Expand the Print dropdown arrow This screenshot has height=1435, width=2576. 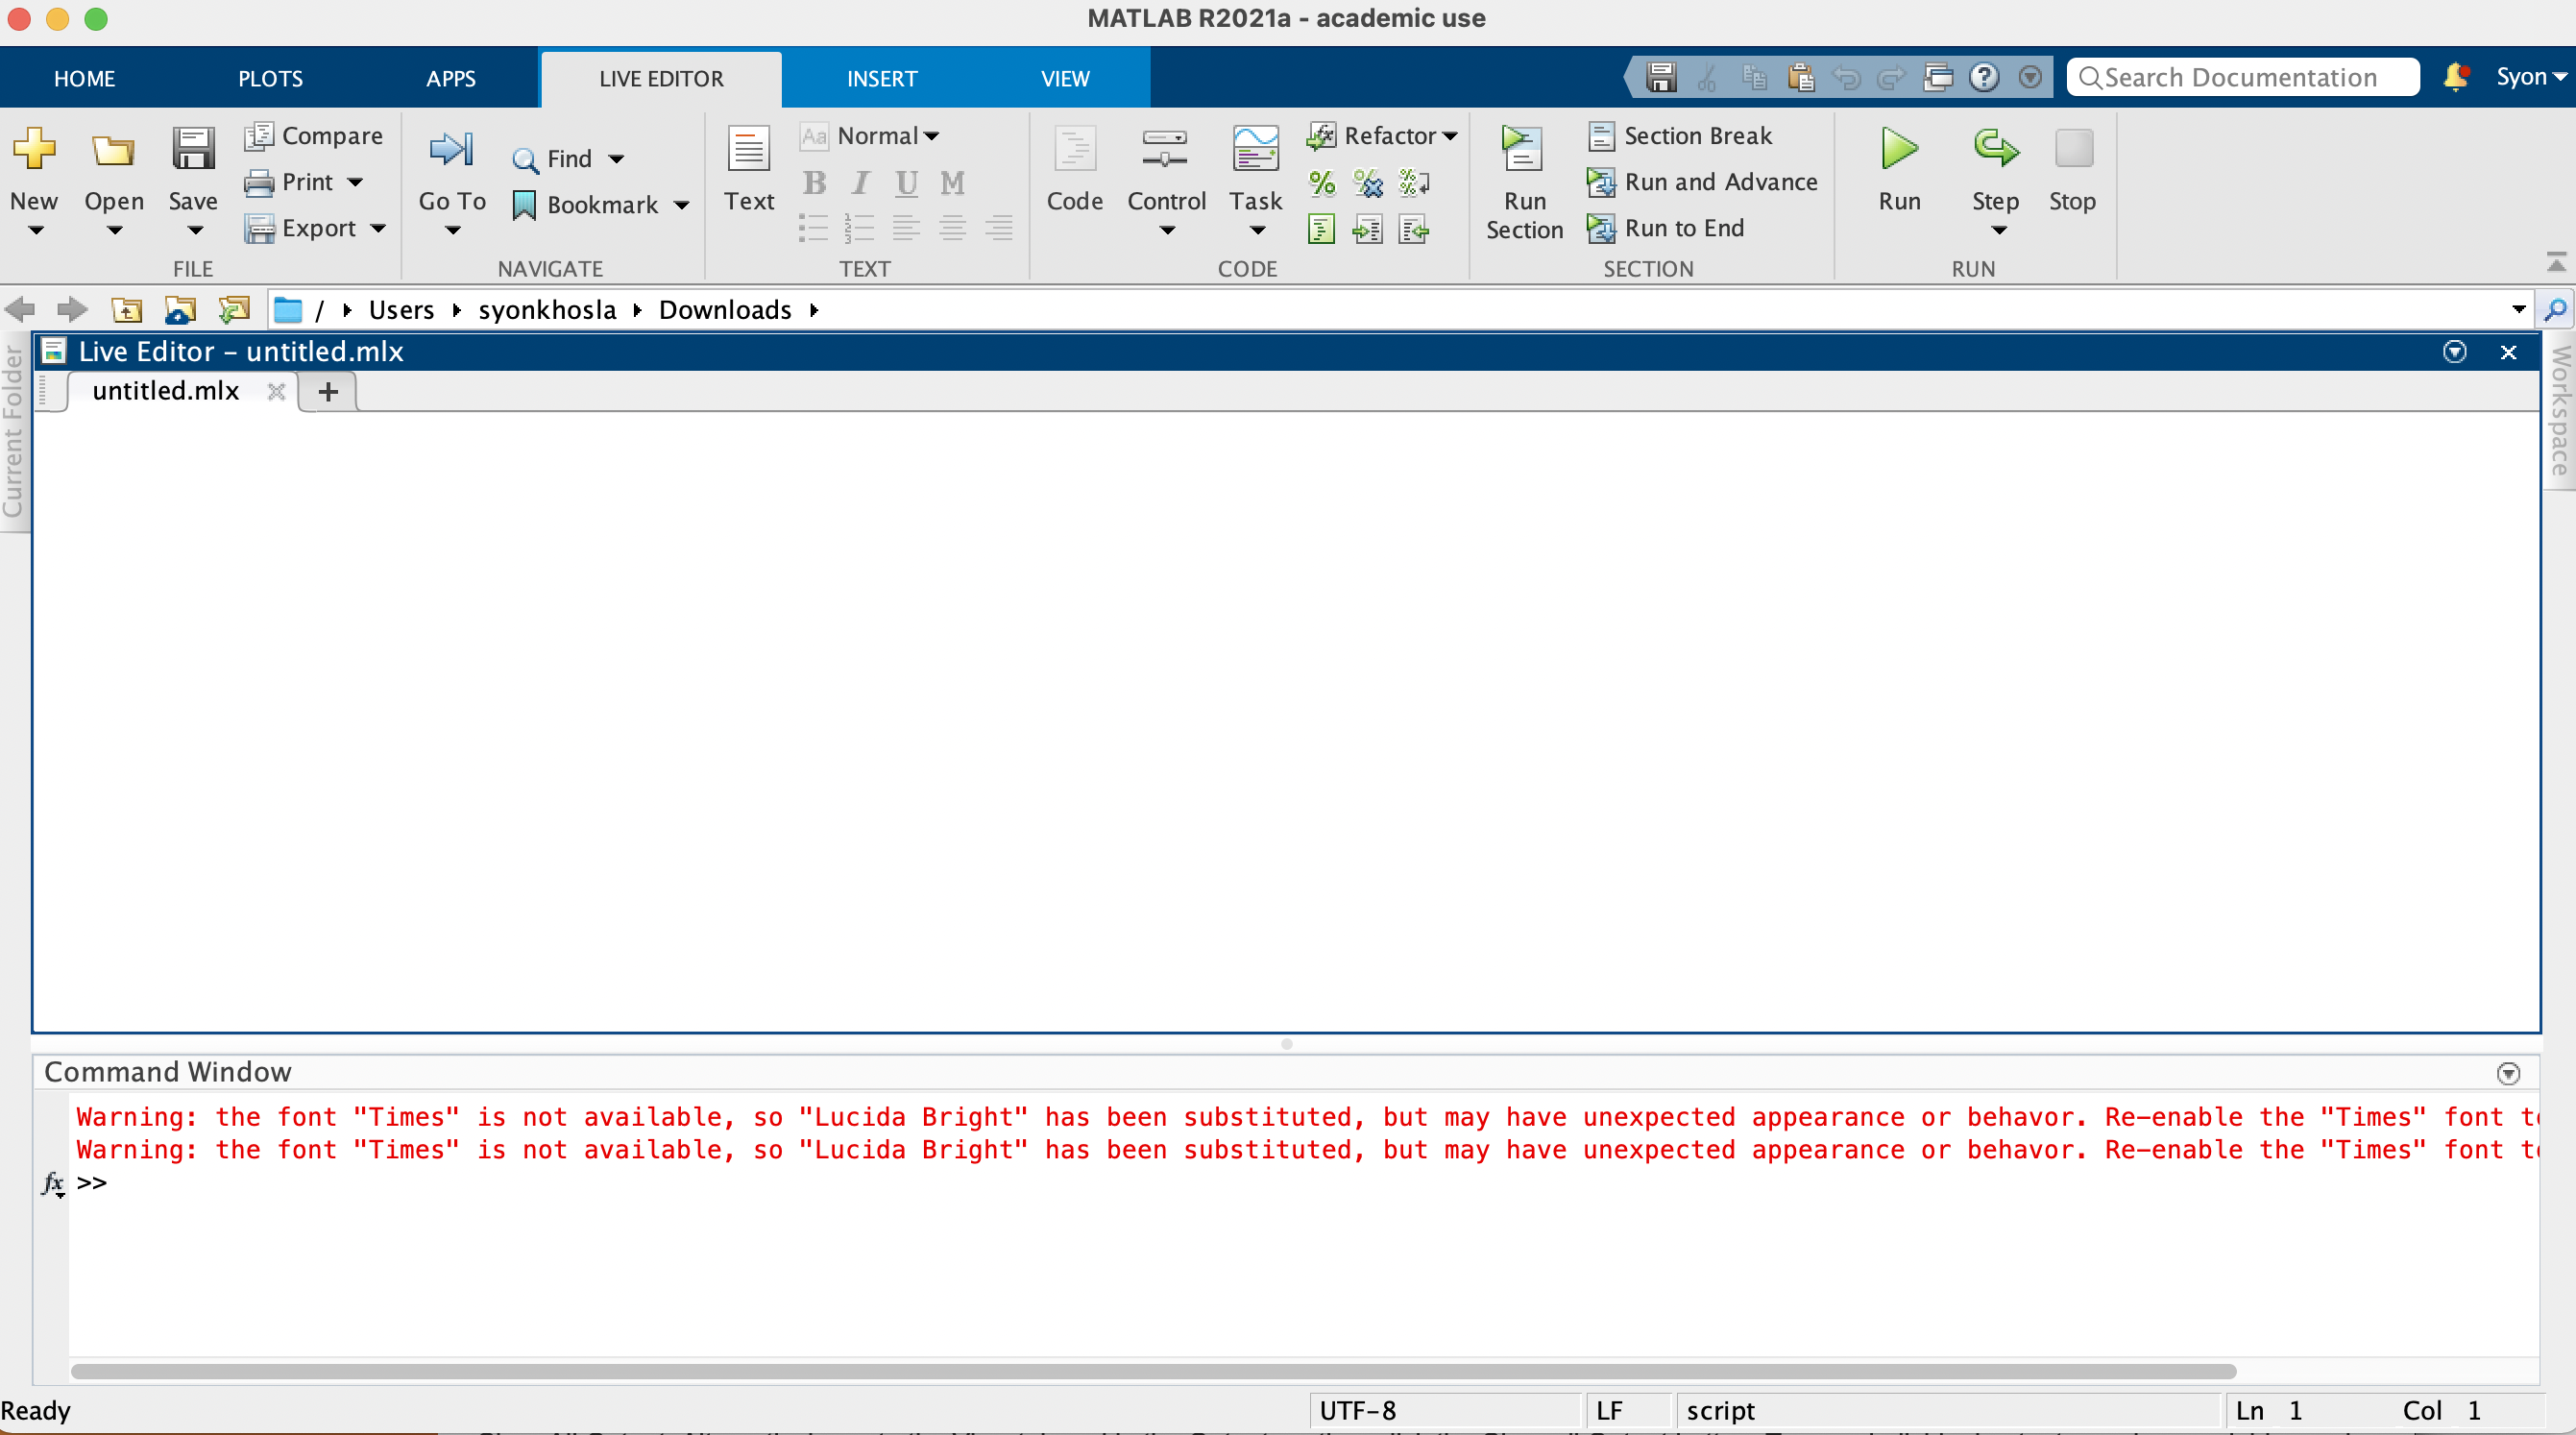coord(355,182)
